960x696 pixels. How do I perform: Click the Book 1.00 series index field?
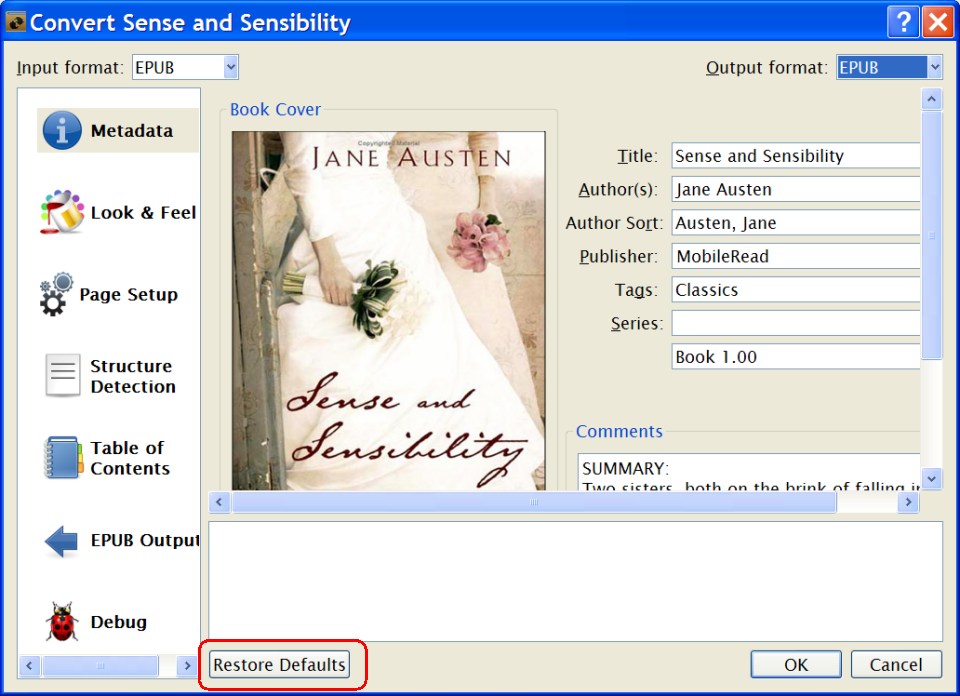(795, 357)
